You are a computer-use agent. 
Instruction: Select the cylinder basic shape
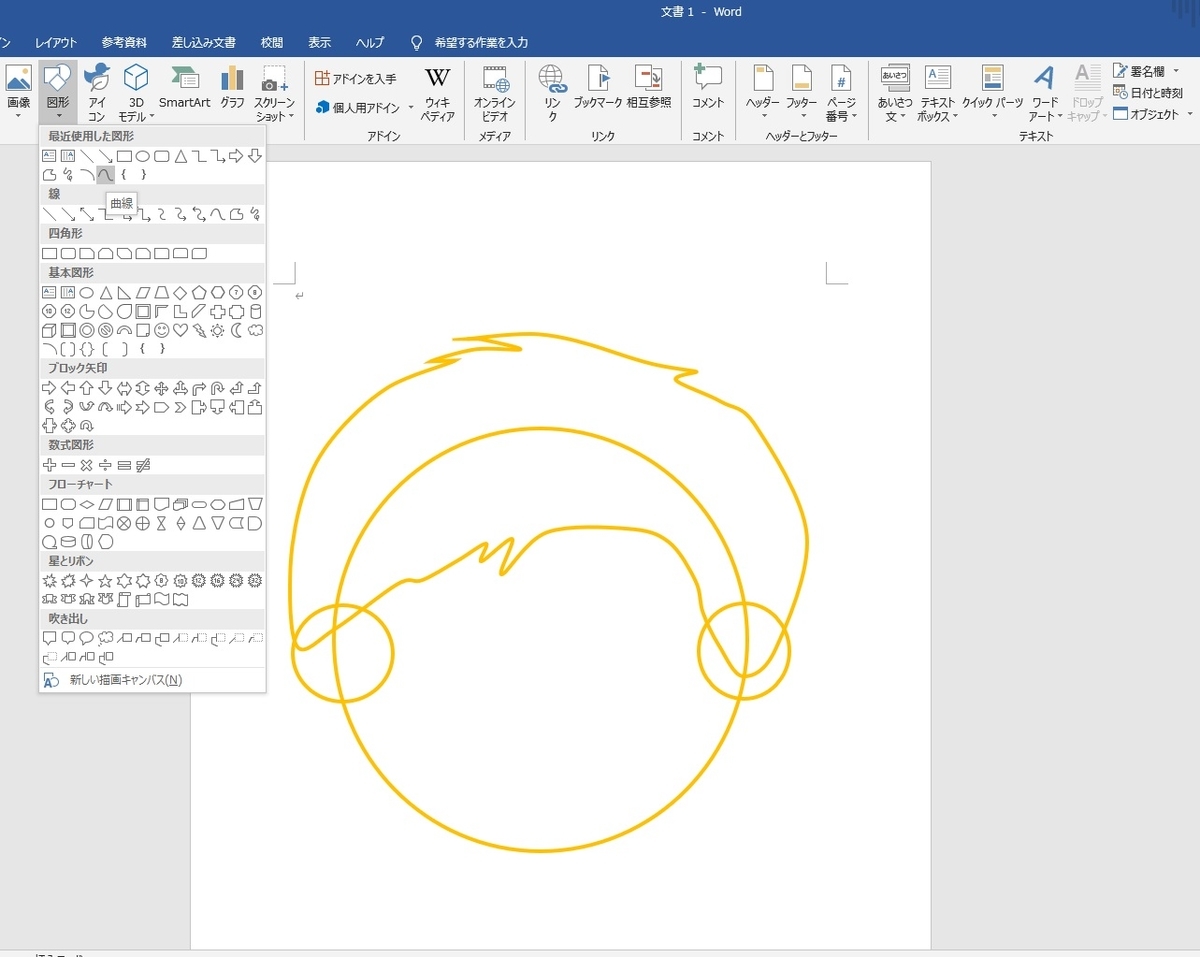[x=255, y=311]
